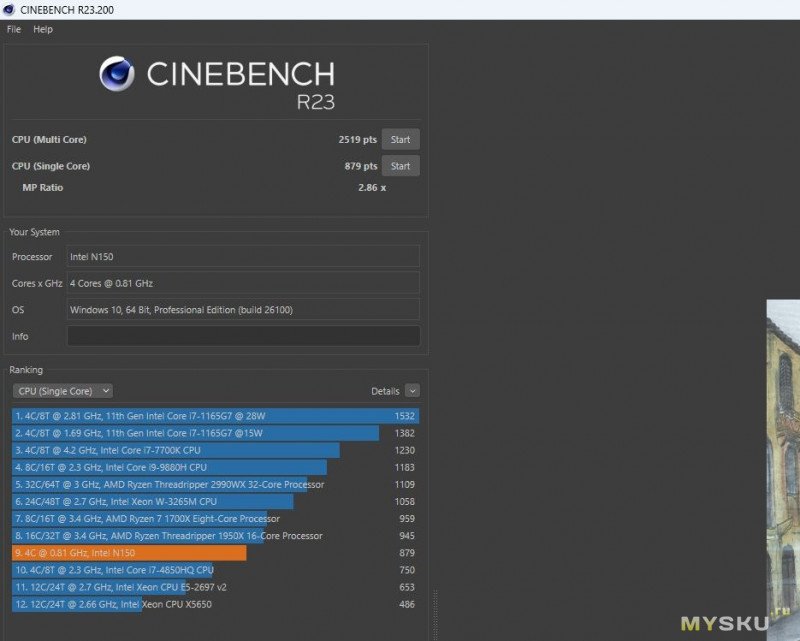800x641 pixels.
Task: Click the score 1532 in ranking
Action: click(405, 416)
